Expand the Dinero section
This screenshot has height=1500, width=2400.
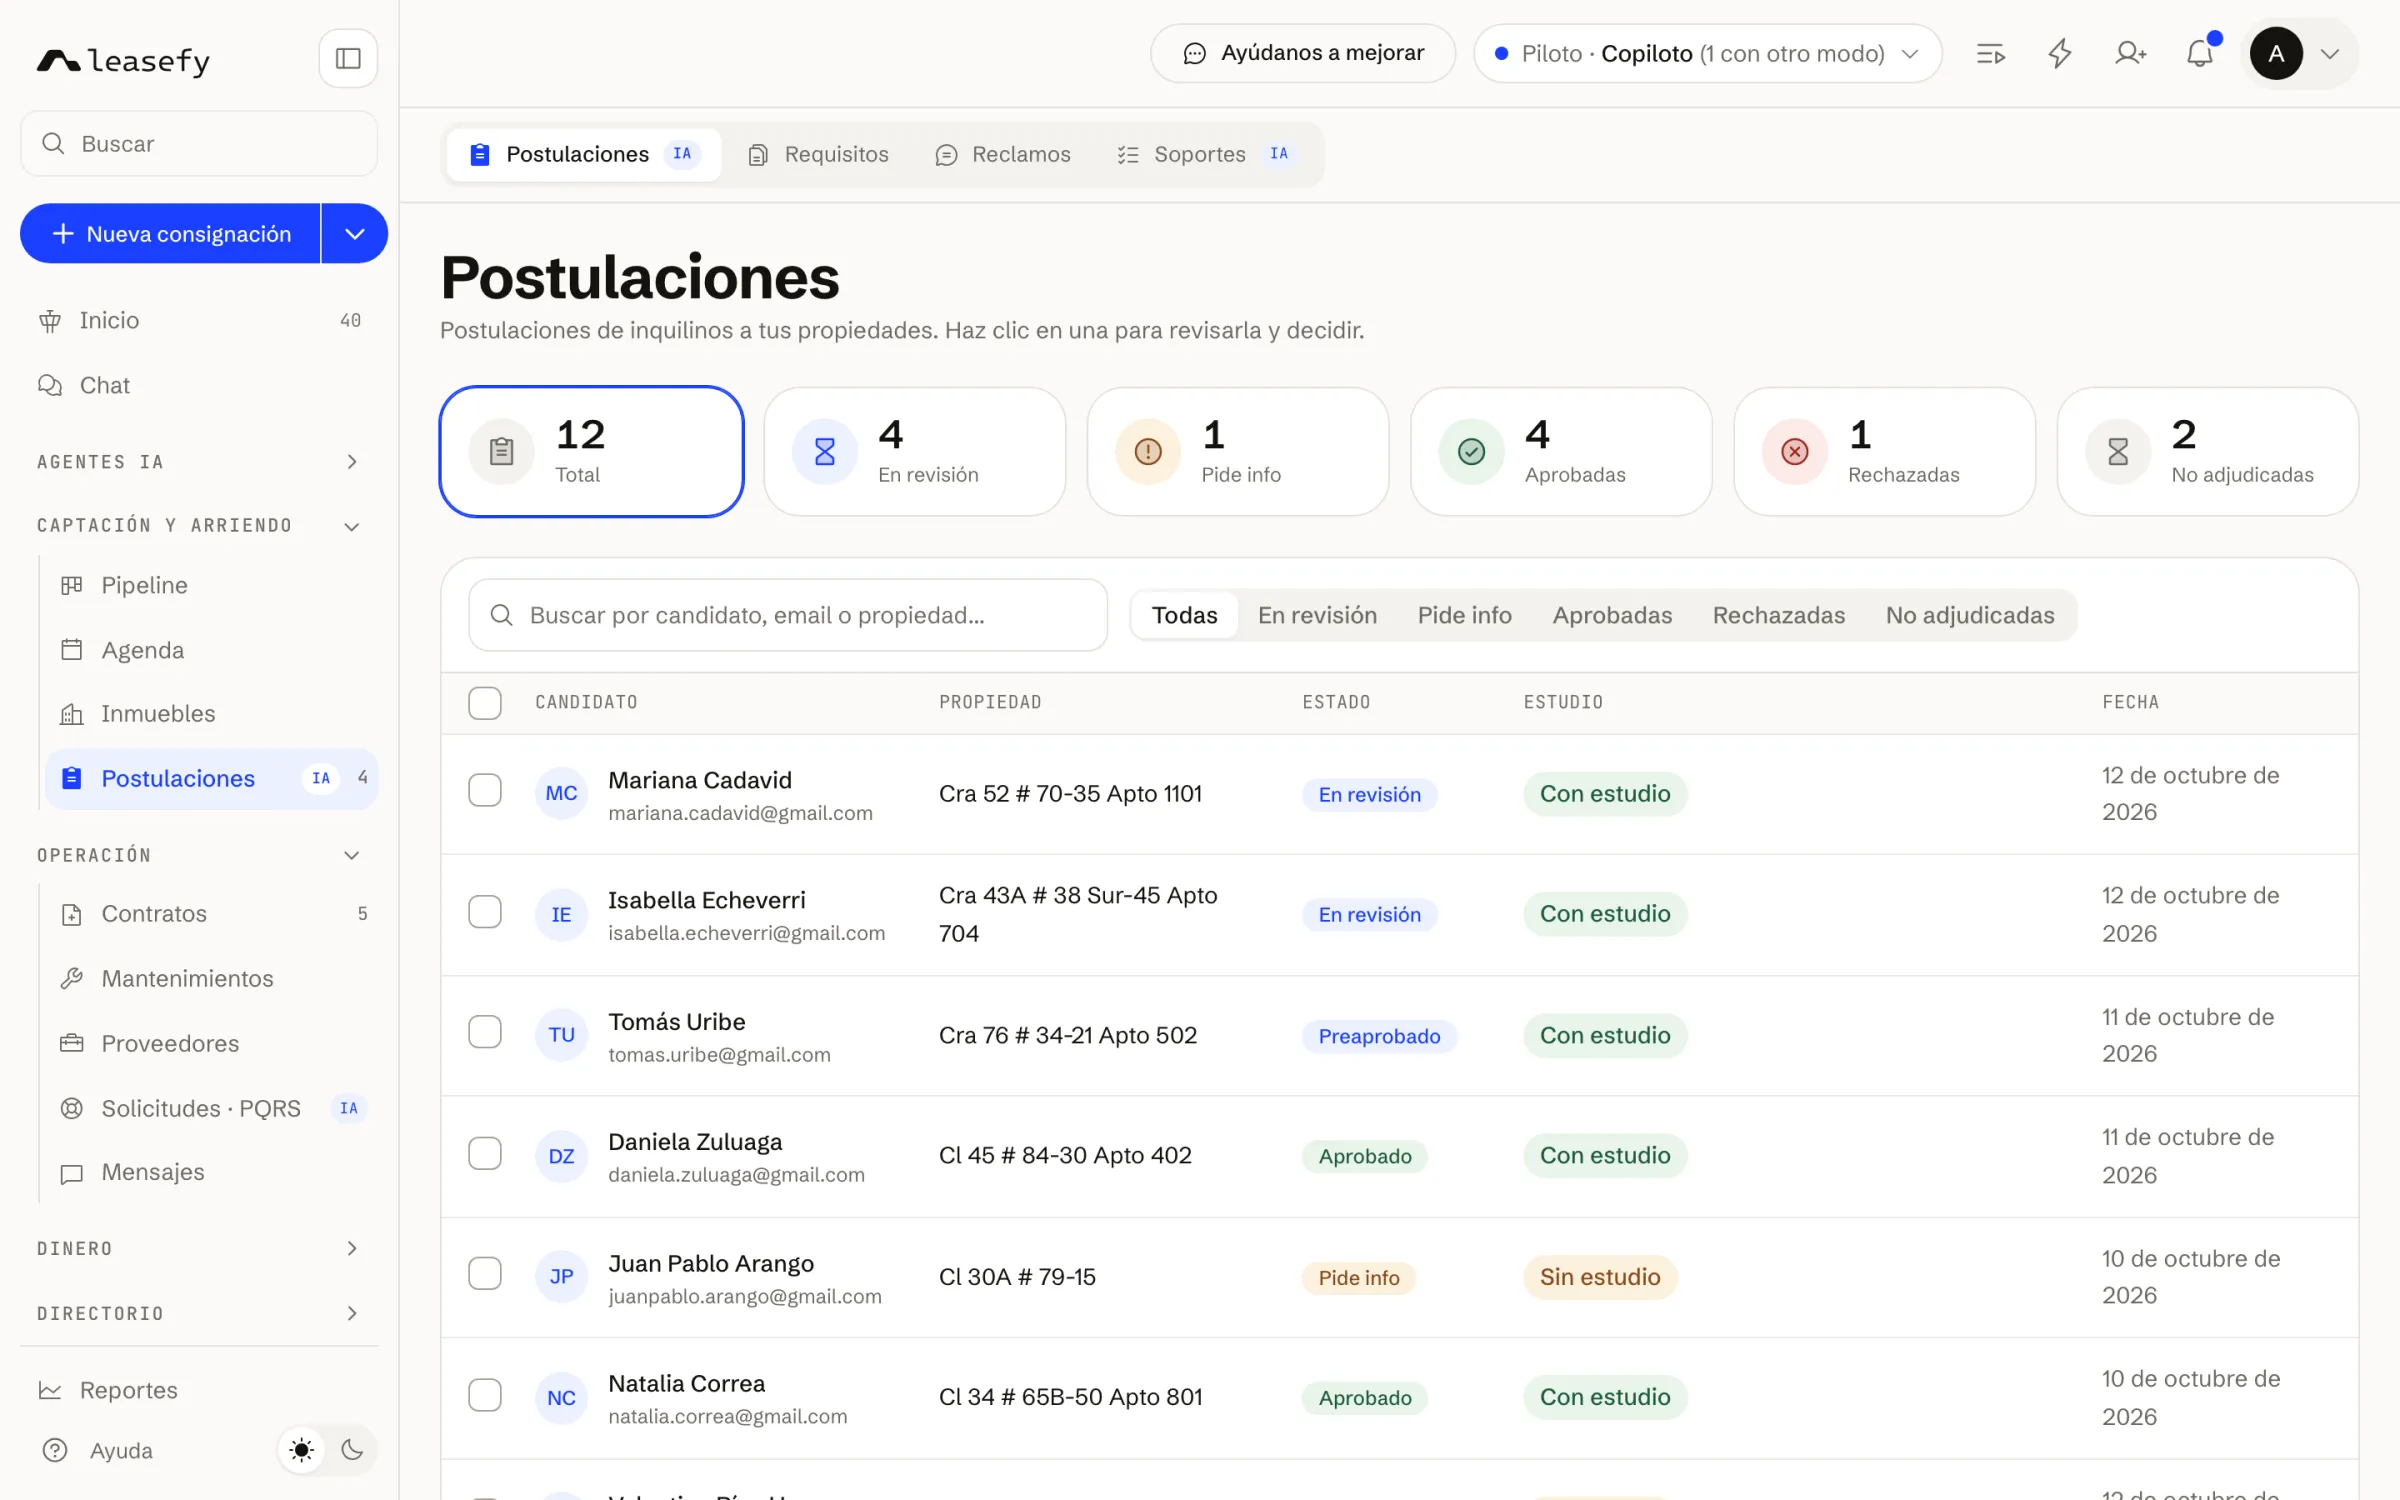pos(199,1248)
